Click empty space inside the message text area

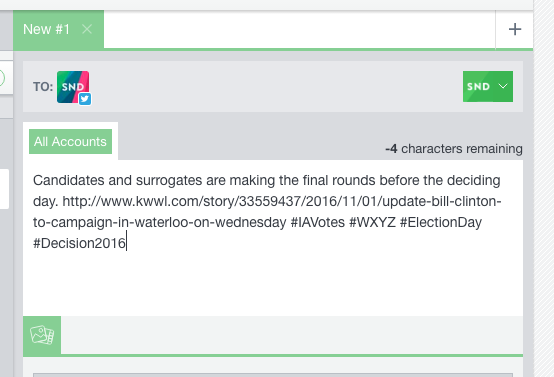(273, 283)
